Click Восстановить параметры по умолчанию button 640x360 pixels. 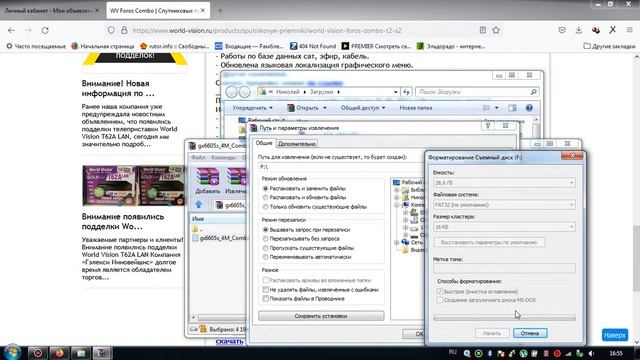[x=489, y=242]
